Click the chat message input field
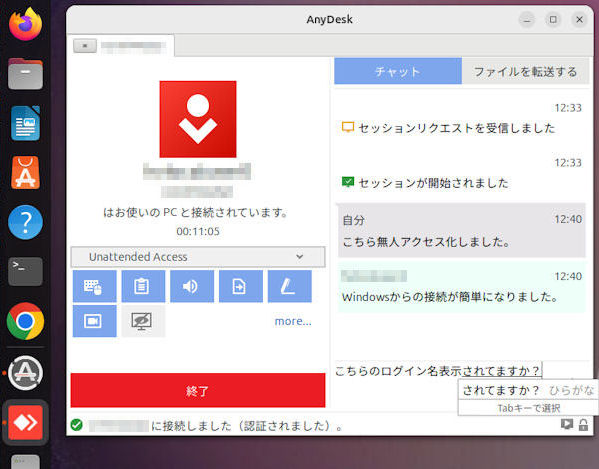This screenshot has height=469, width=599. click(x=462, y=370)
